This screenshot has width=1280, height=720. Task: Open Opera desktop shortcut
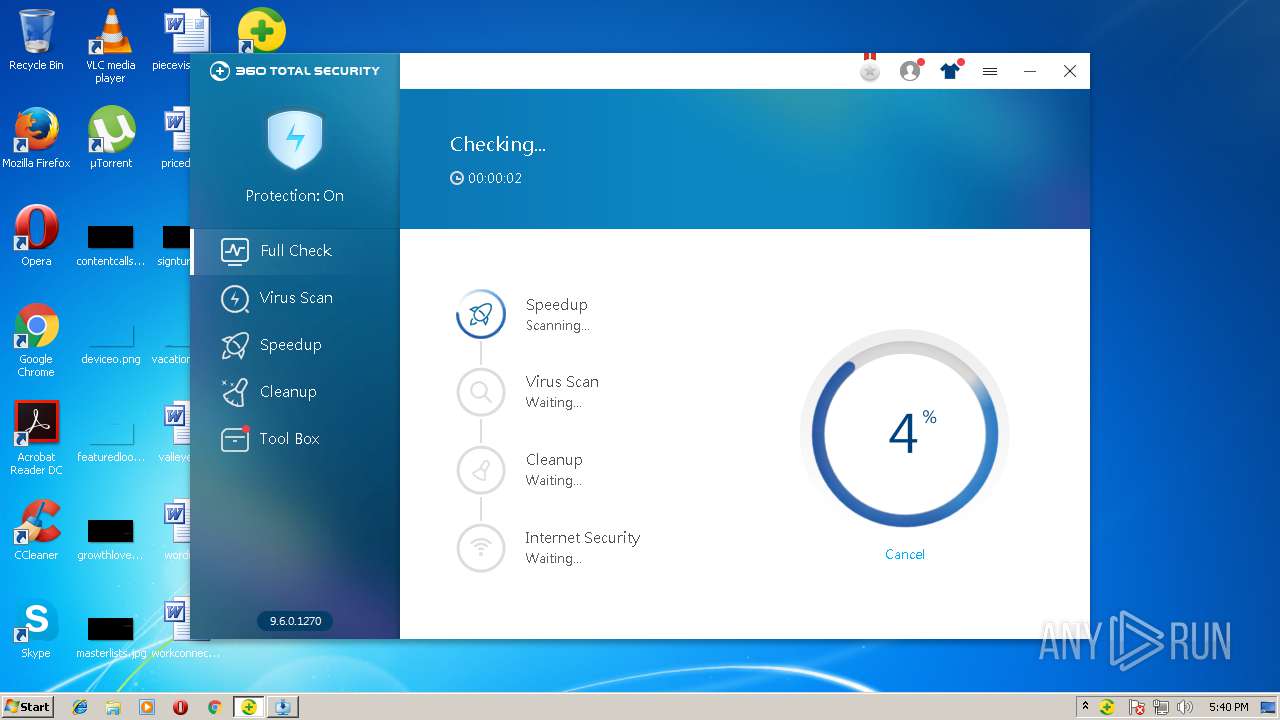click(36, 236)
